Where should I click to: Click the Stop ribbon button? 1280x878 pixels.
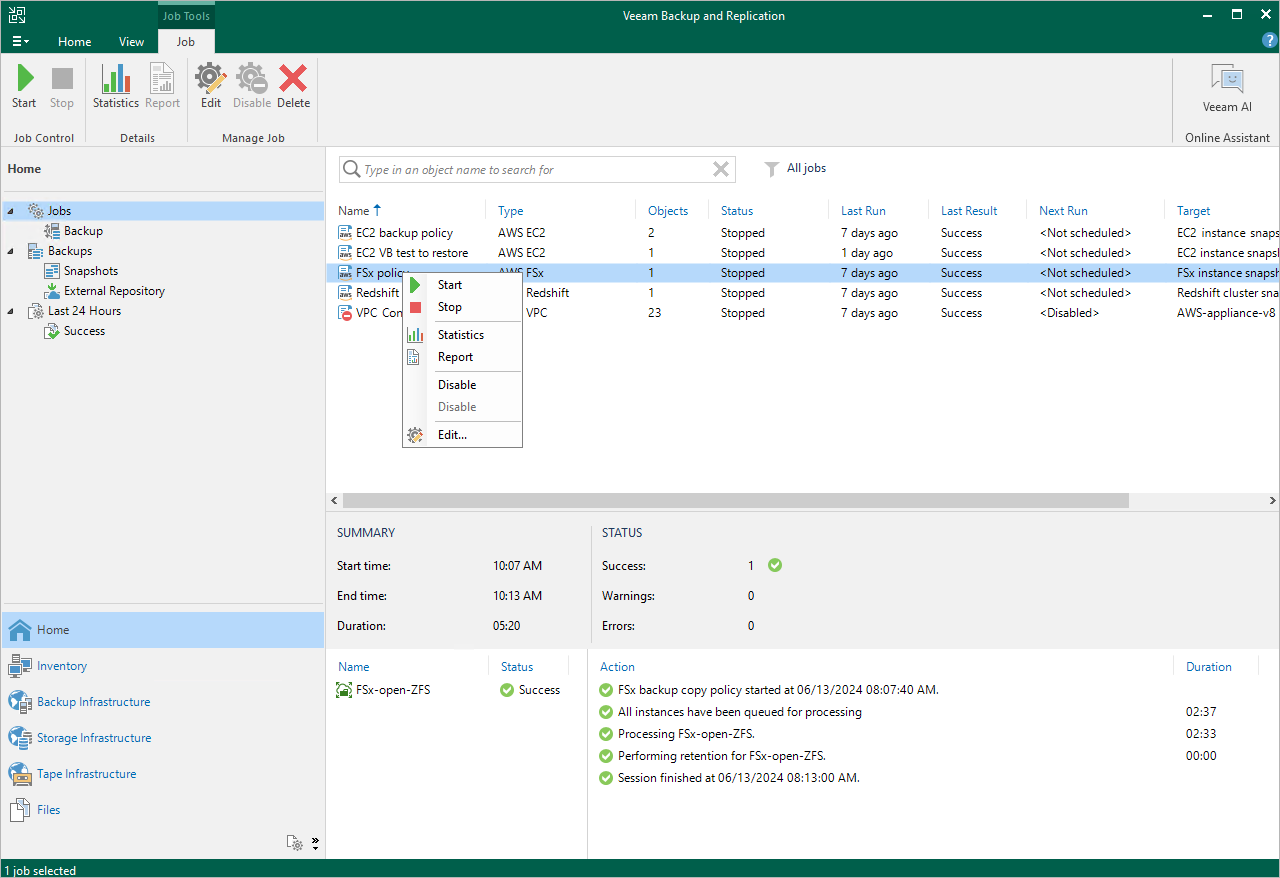pos(62,87)
